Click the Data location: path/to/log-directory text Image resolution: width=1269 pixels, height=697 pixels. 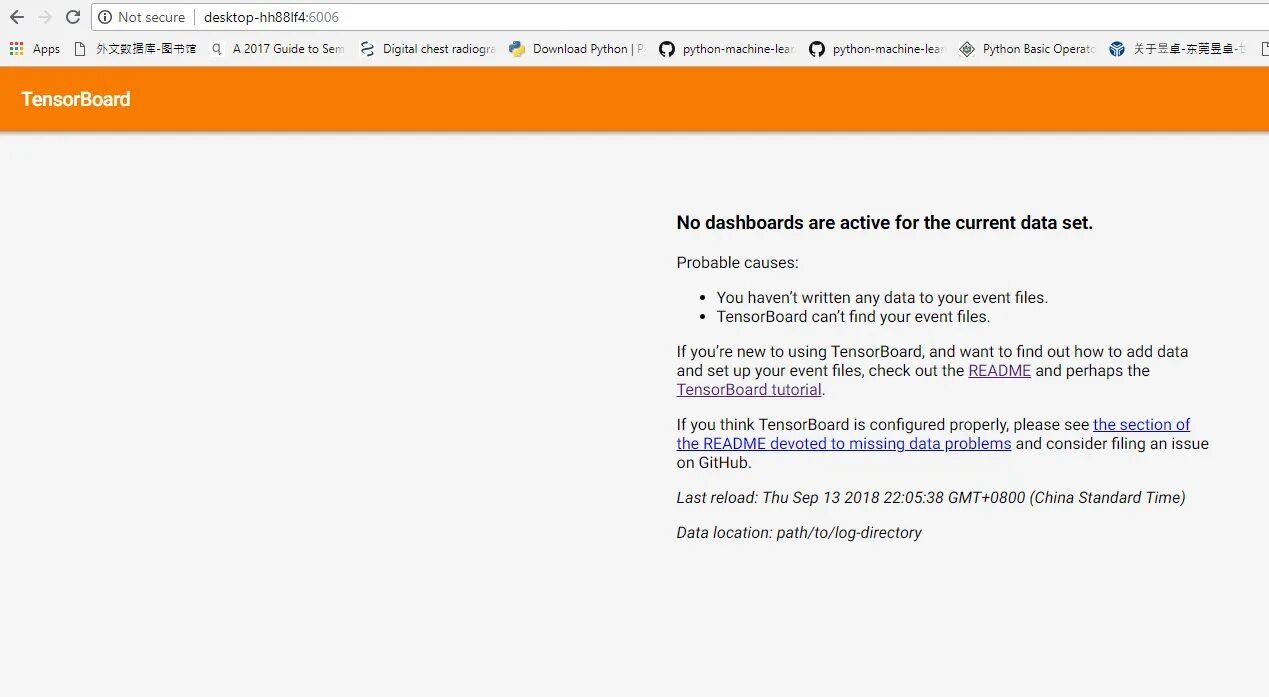coord(799,532)
